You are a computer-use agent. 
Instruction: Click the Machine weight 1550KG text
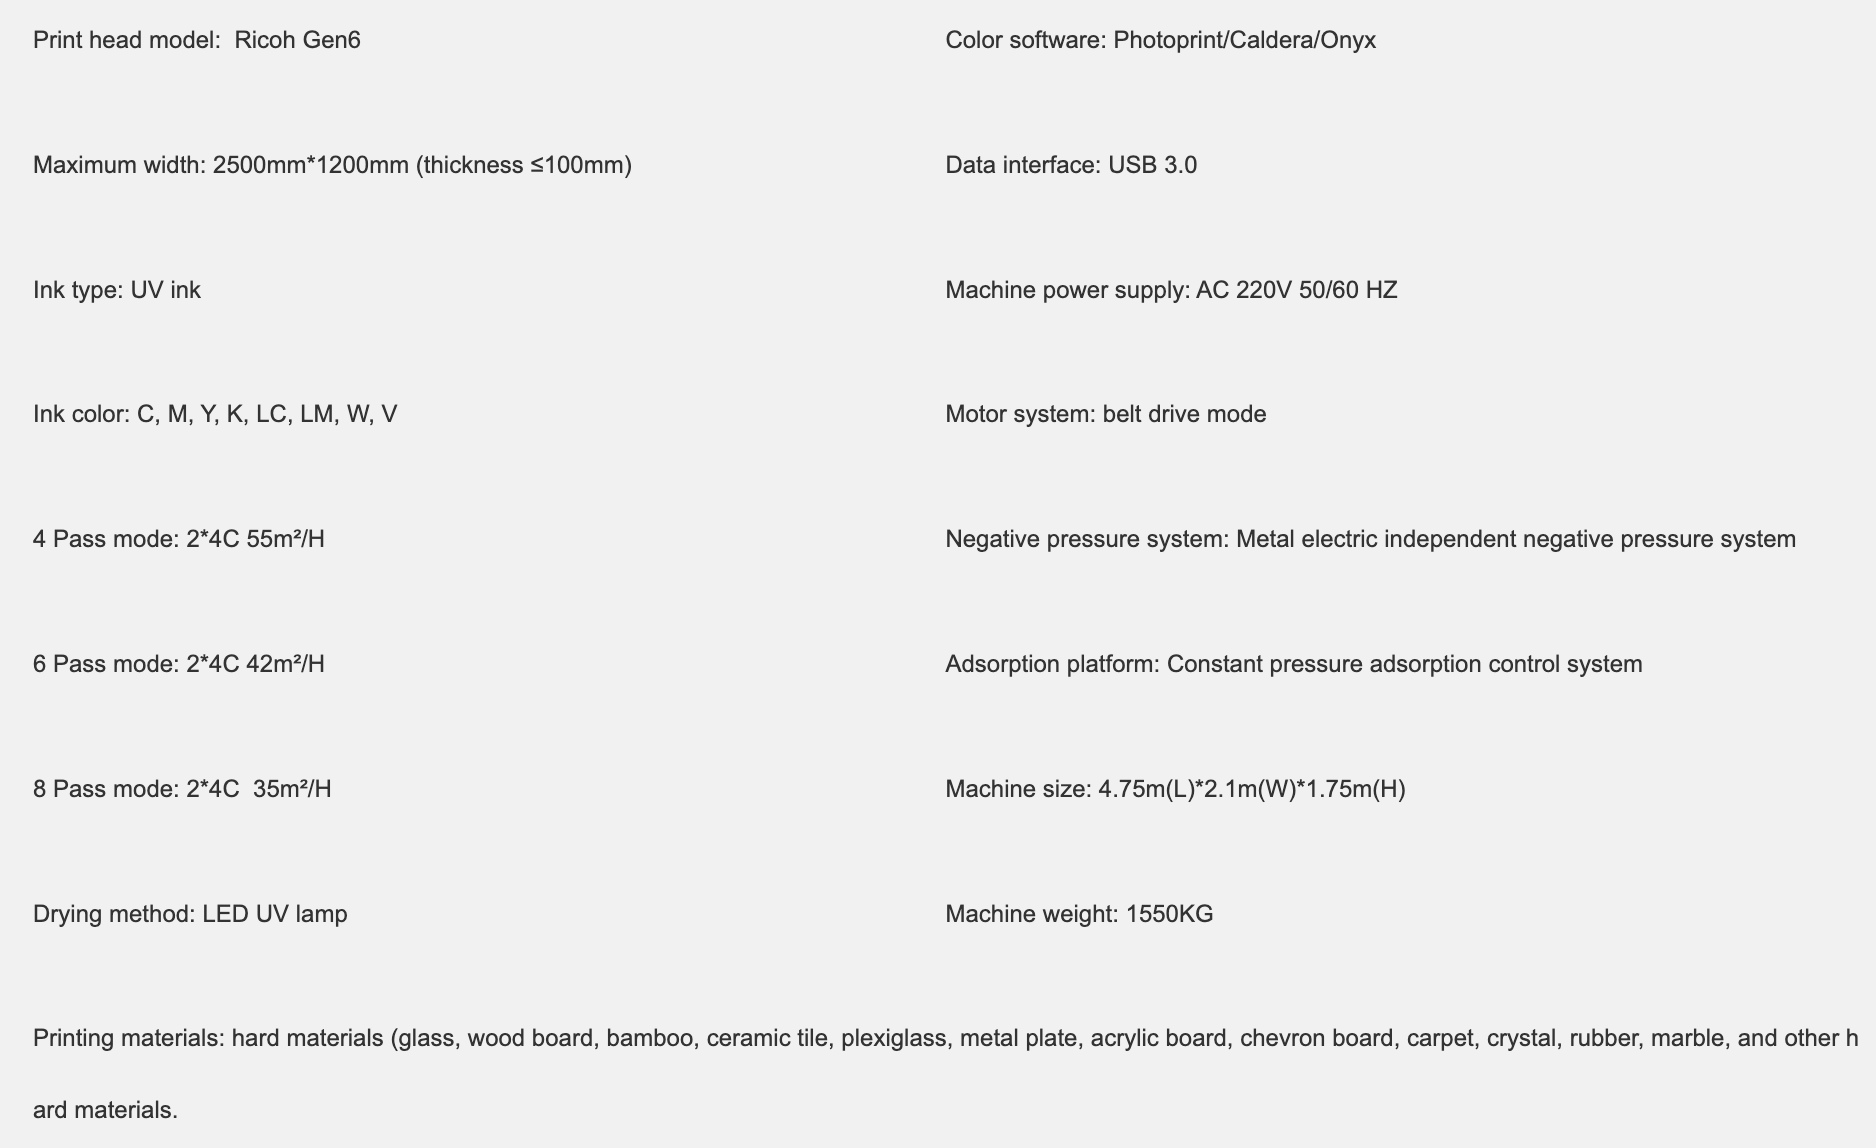[x=1078, y=914]
